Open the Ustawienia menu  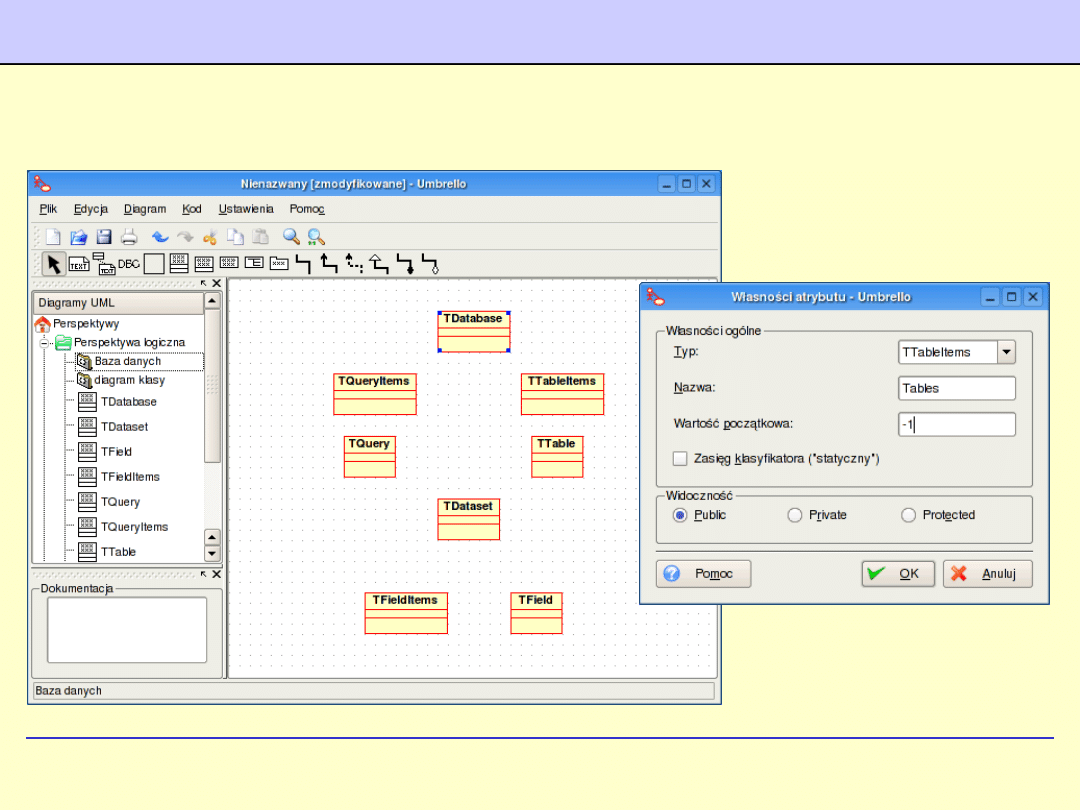point(246,209)
